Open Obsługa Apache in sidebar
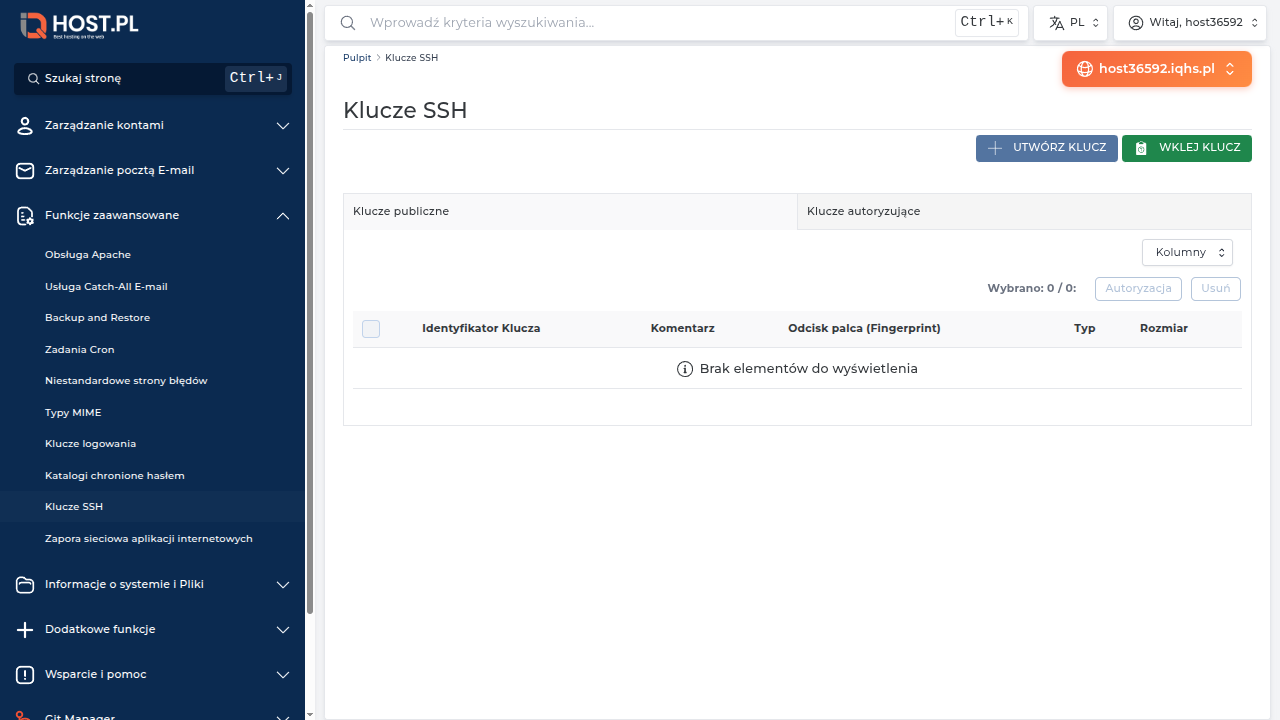 88,255
